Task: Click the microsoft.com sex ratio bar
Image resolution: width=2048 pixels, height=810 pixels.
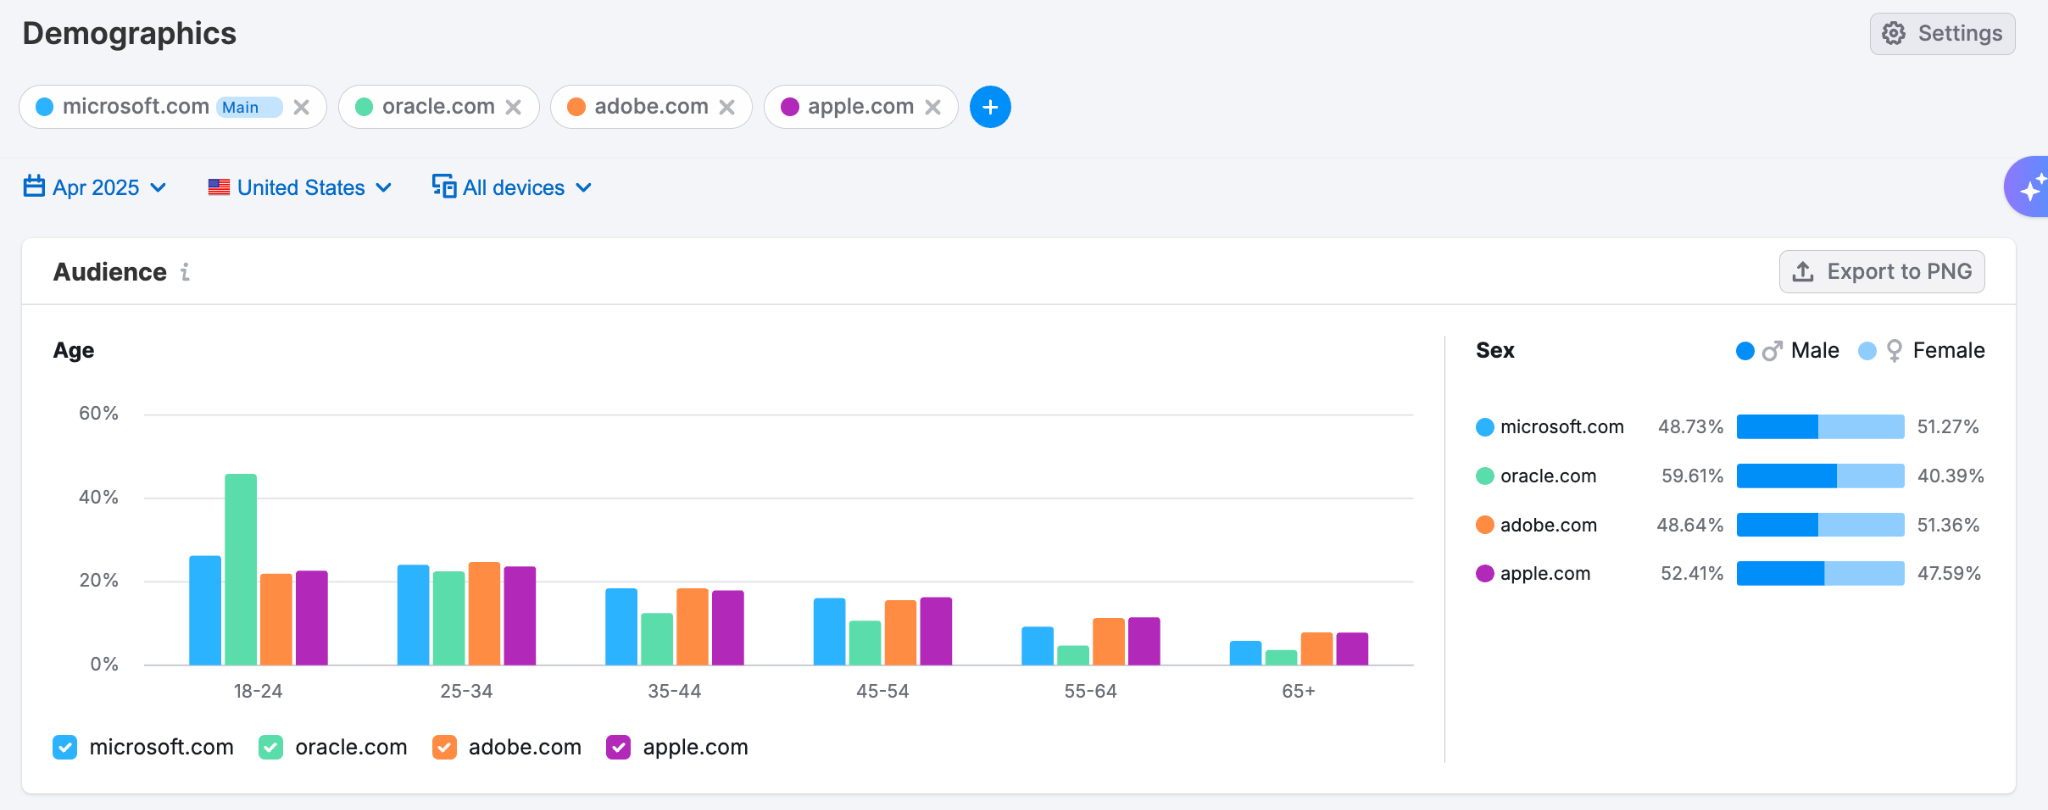Action: (1820, 427)
